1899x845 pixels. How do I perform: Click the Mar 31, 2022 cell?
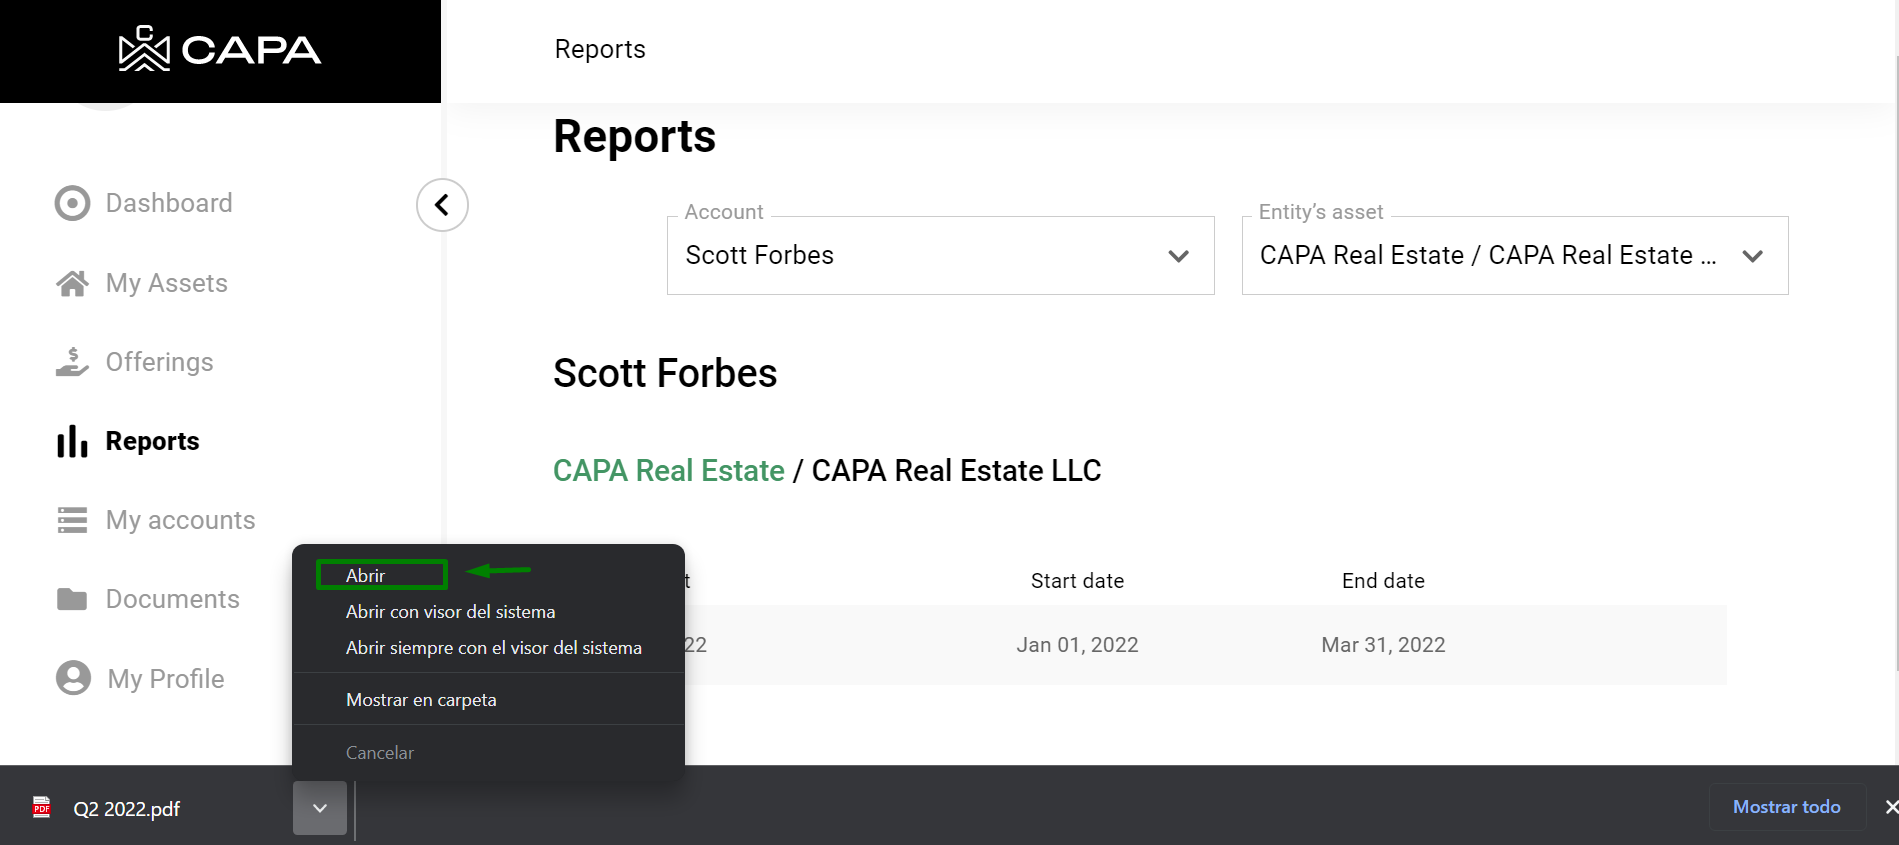point(1384,645)
